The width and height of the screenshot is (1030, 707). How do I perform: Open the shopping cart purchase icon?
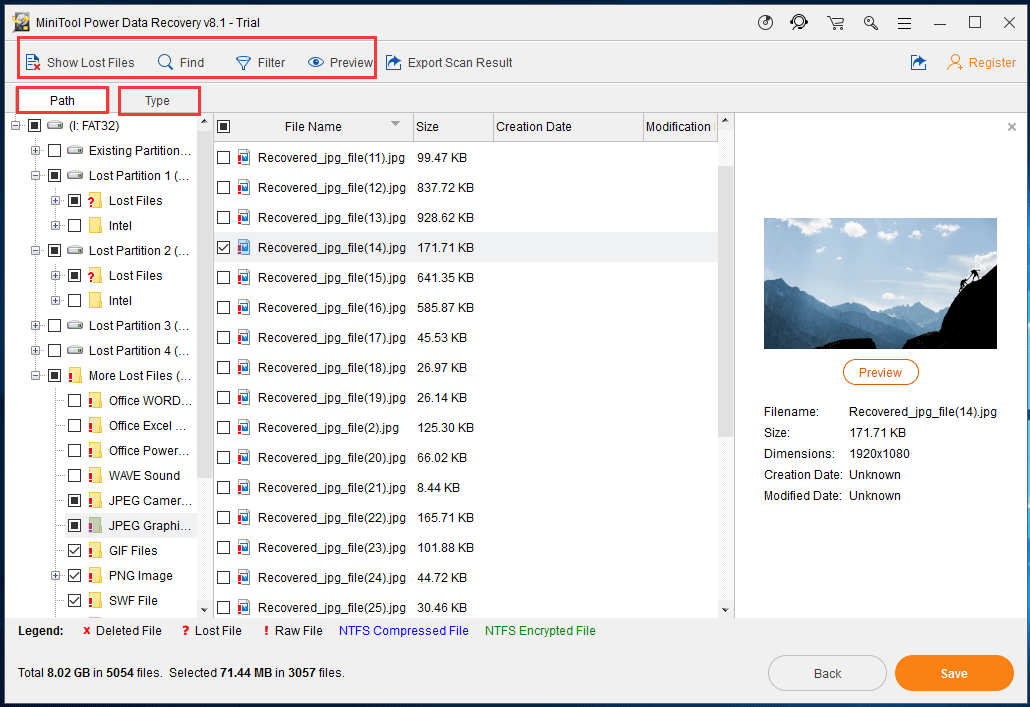click(835, 22)
